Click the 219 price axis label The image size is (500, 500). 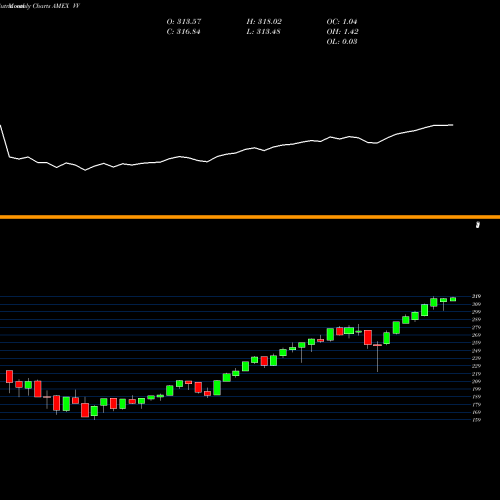(x=476, y=374)
